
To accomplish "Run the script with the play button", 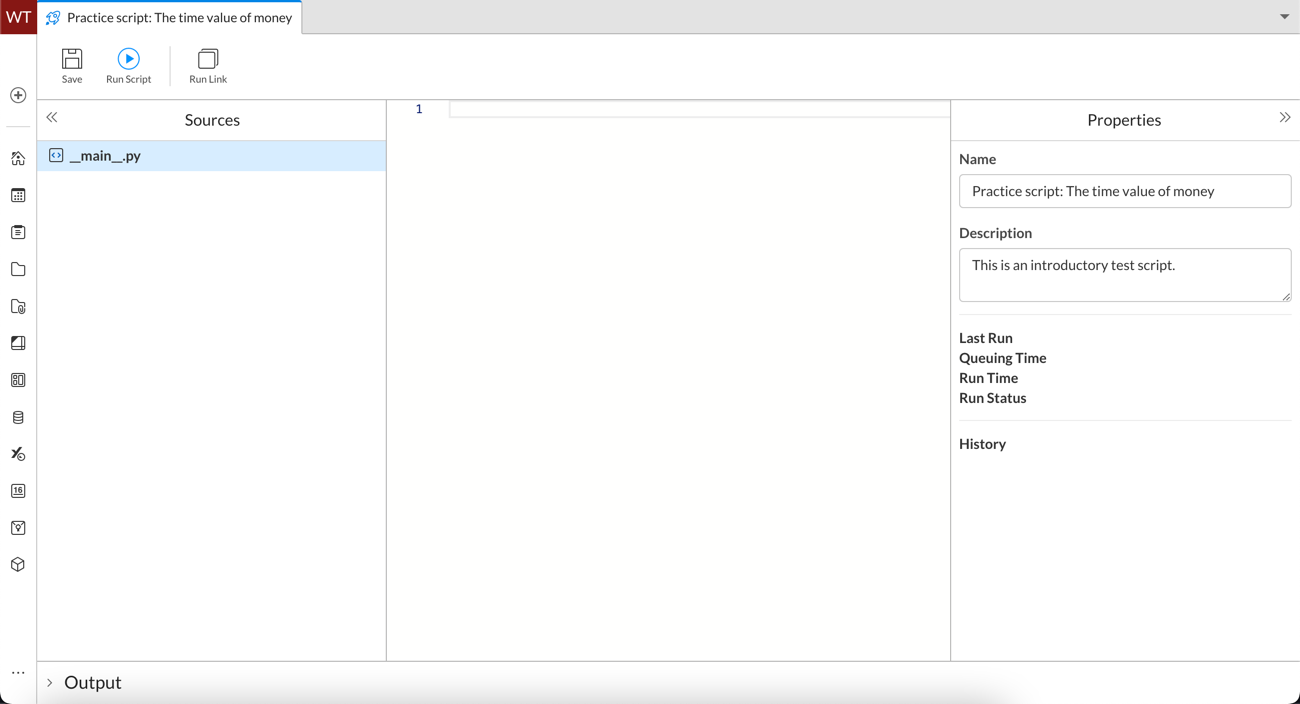I will pyautogui.click(x=128, y=65).
